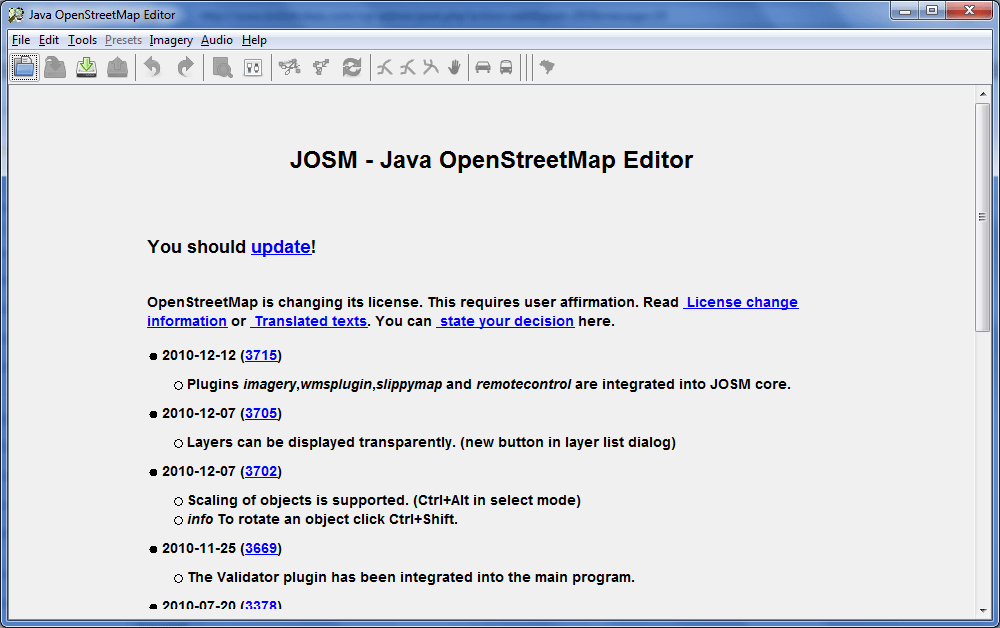The image size is (1000, 628).
Task: Open the File menu
Action: coord(20,40)
